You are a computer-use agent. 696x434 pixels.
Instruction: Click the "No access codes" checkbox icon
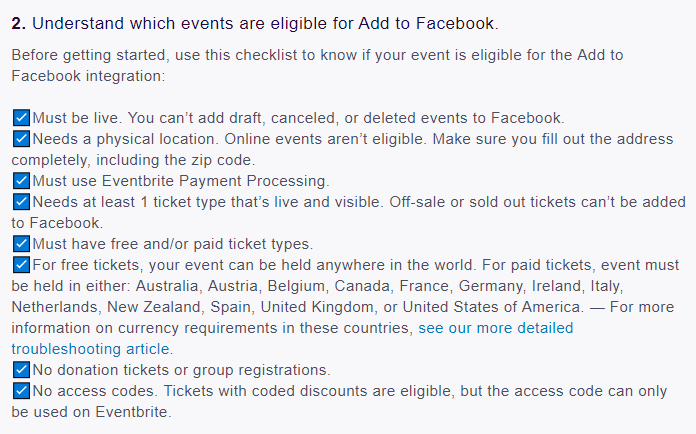click(21, 391)
